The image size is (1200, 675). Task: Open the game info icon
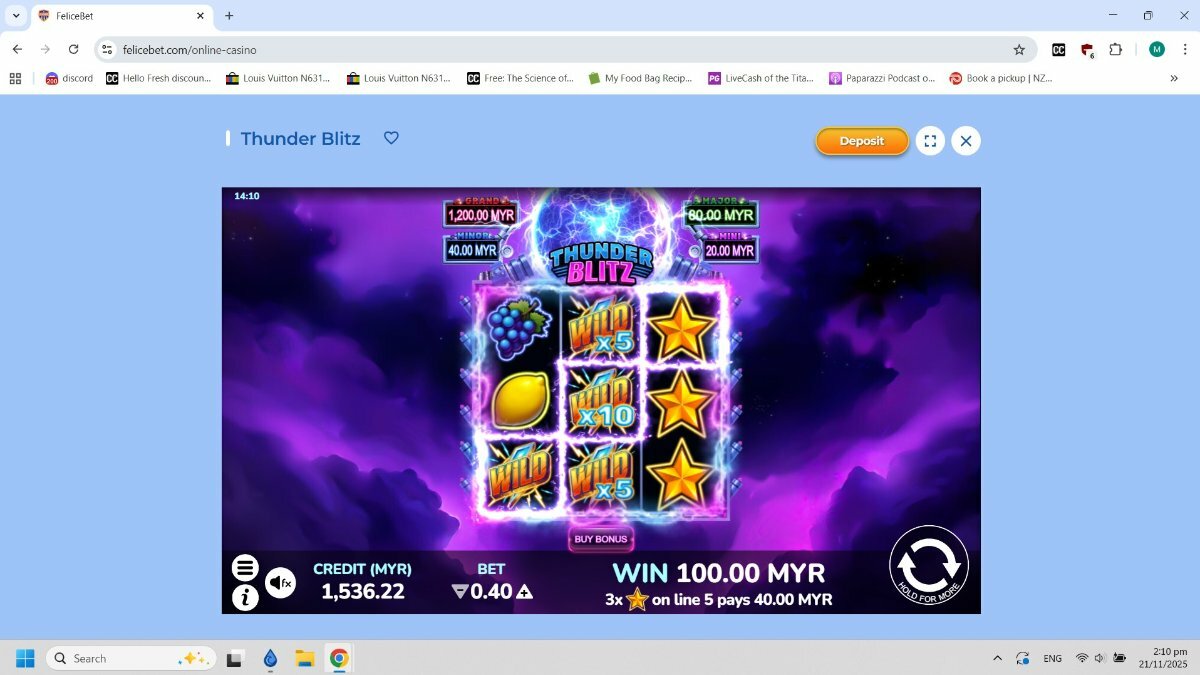tap(245, 598)
